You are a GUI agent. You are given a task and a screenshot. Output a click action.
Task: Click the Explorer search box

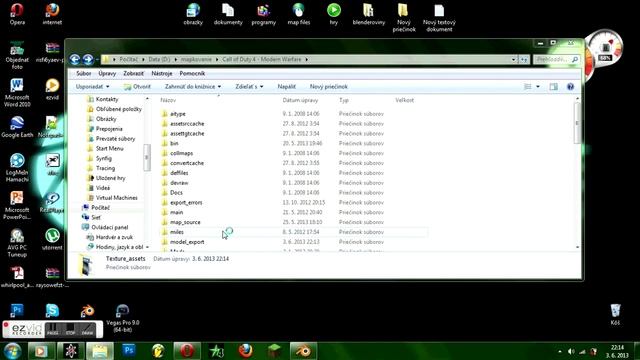coord(557,60)
